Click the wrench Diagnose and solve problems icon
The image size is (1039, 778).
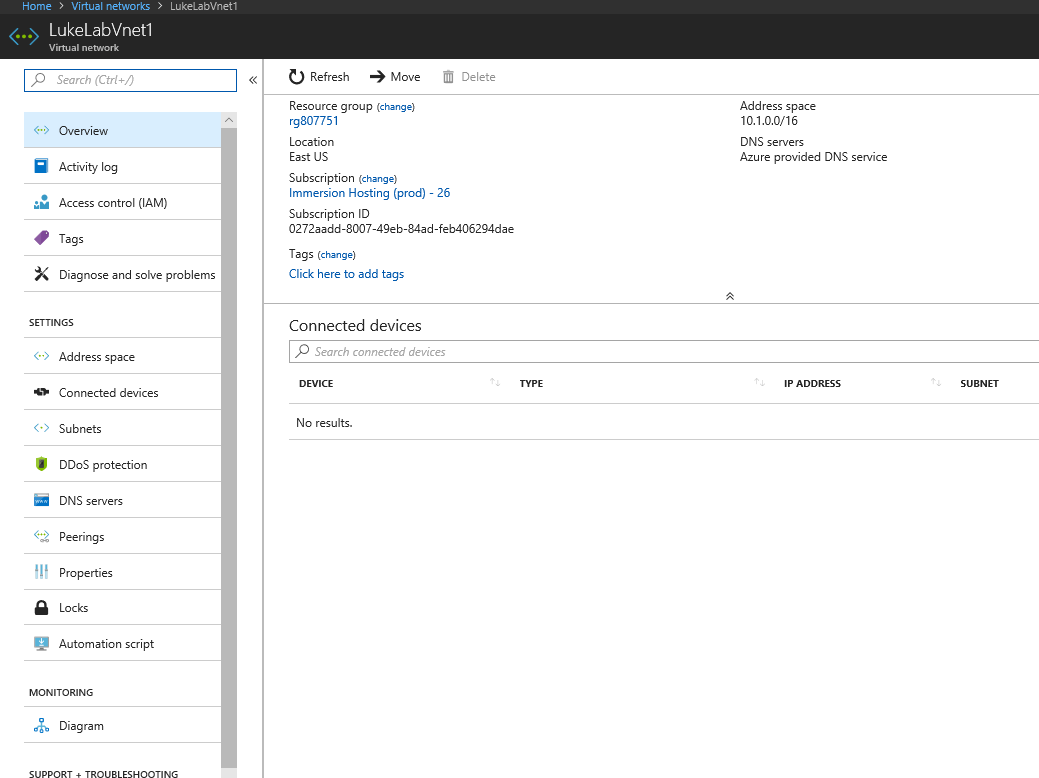click(x=41, y=274)
